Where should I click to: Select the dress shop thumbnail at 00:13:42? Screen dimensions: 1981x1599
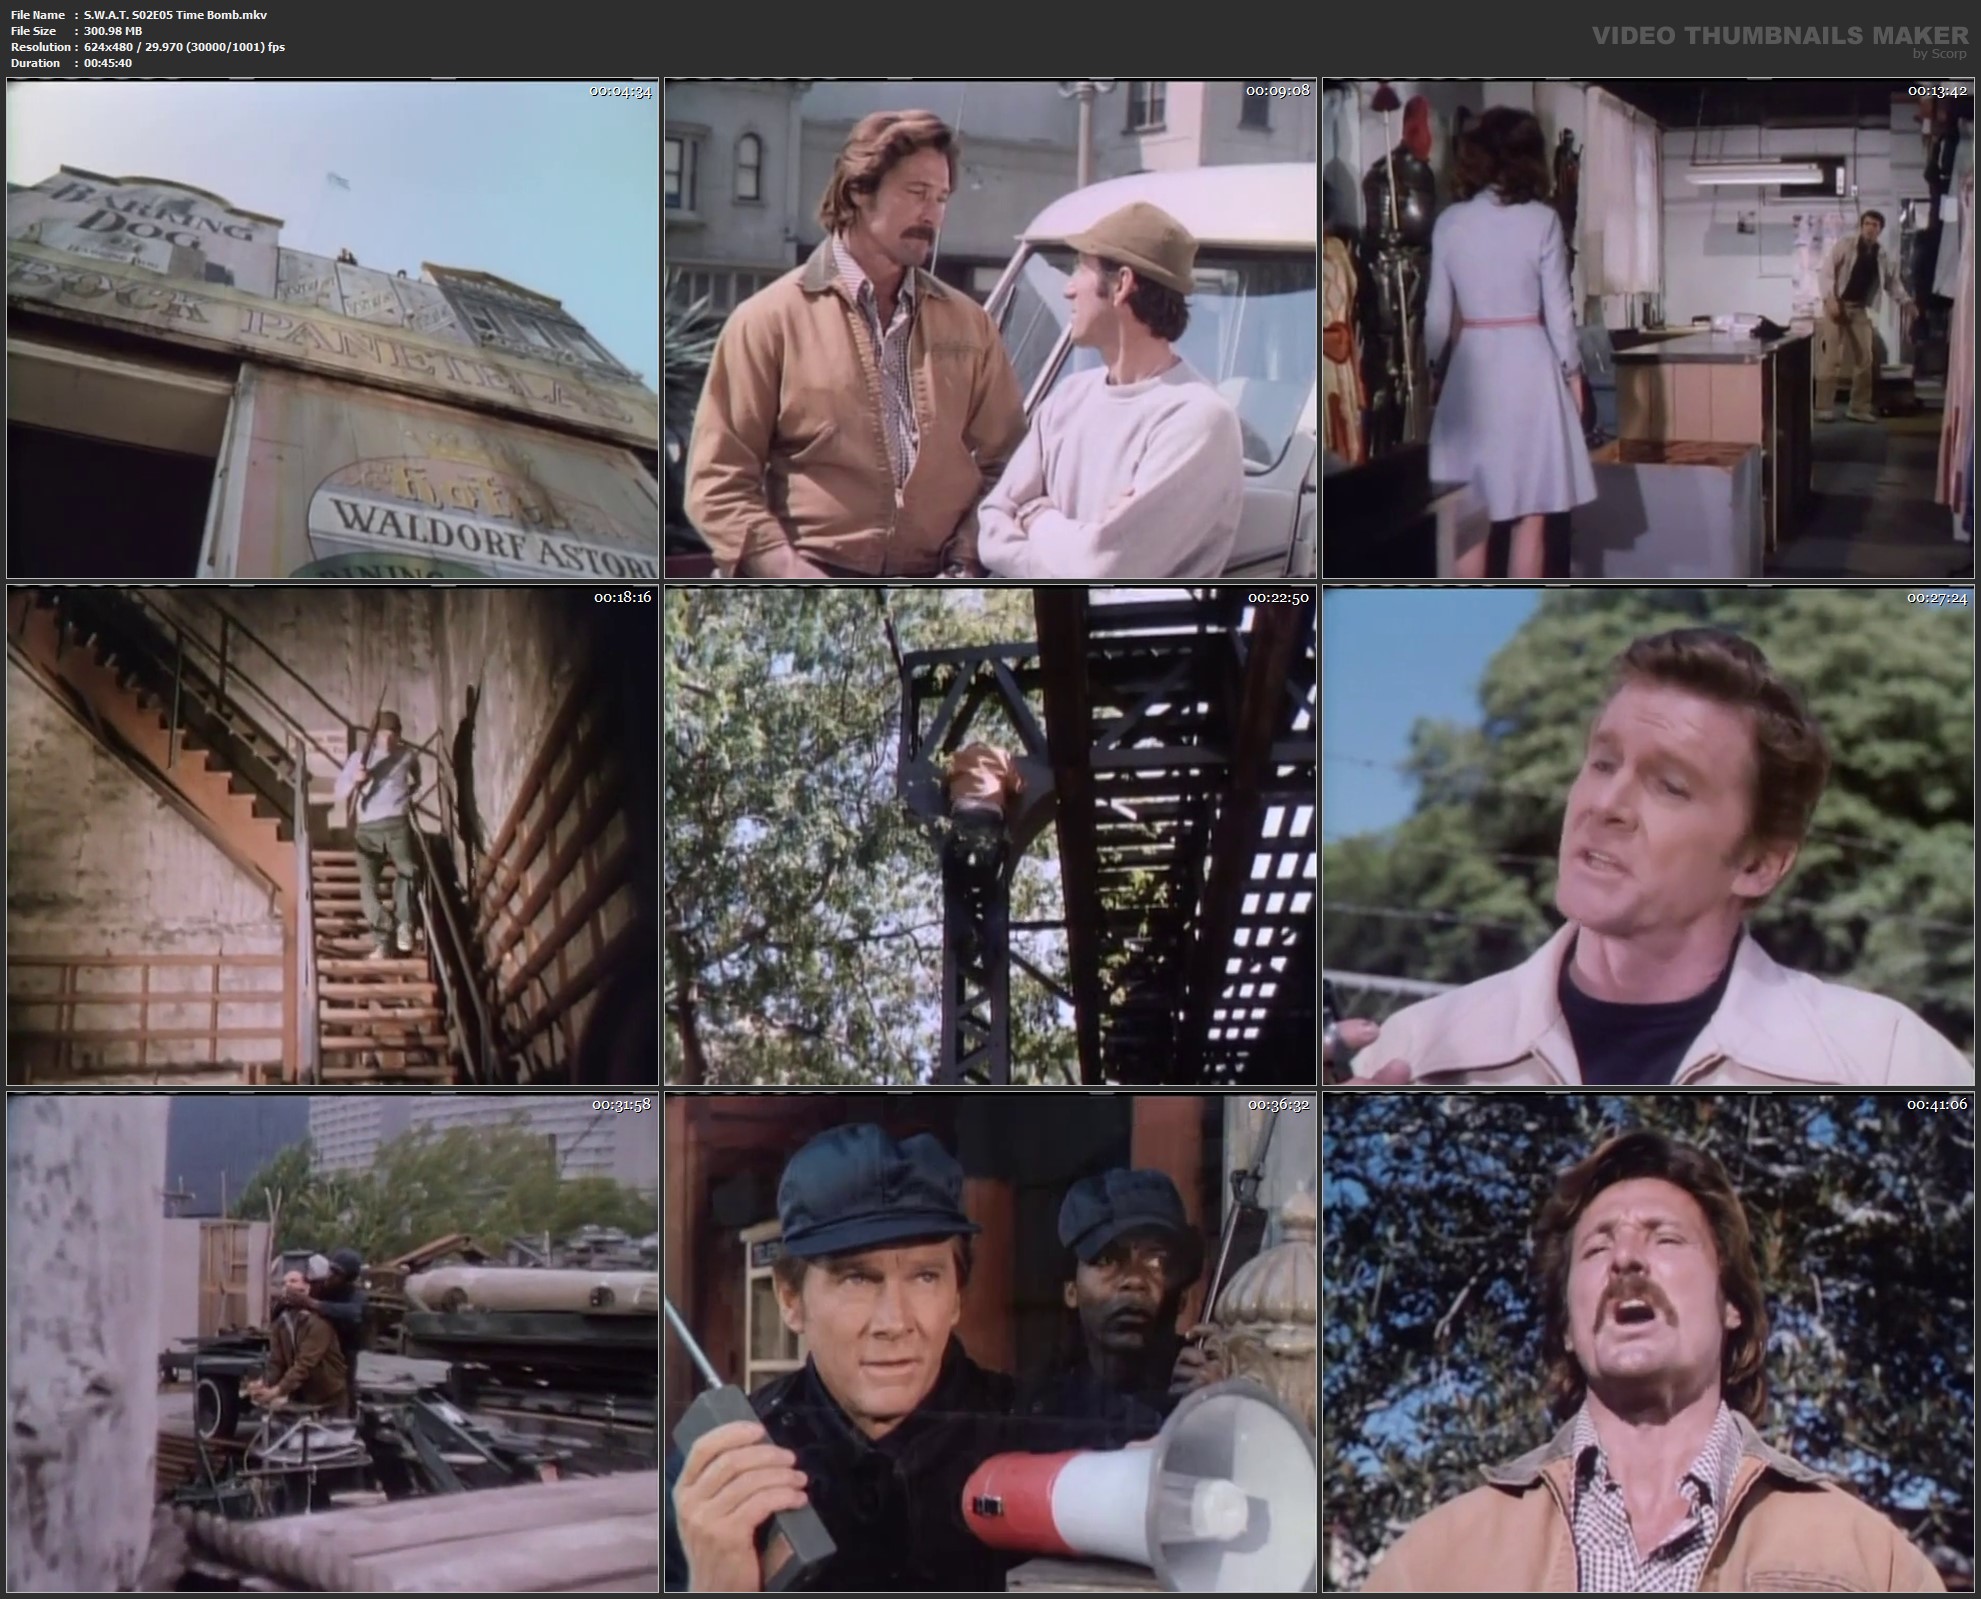(1648, 329)
